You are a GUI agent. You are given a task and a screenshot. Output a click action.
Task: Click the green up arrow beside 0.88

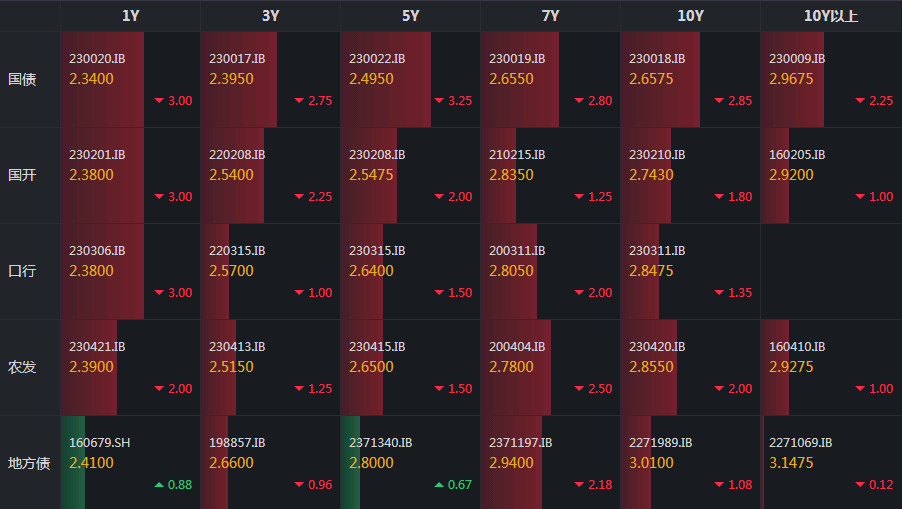(159, 485)
